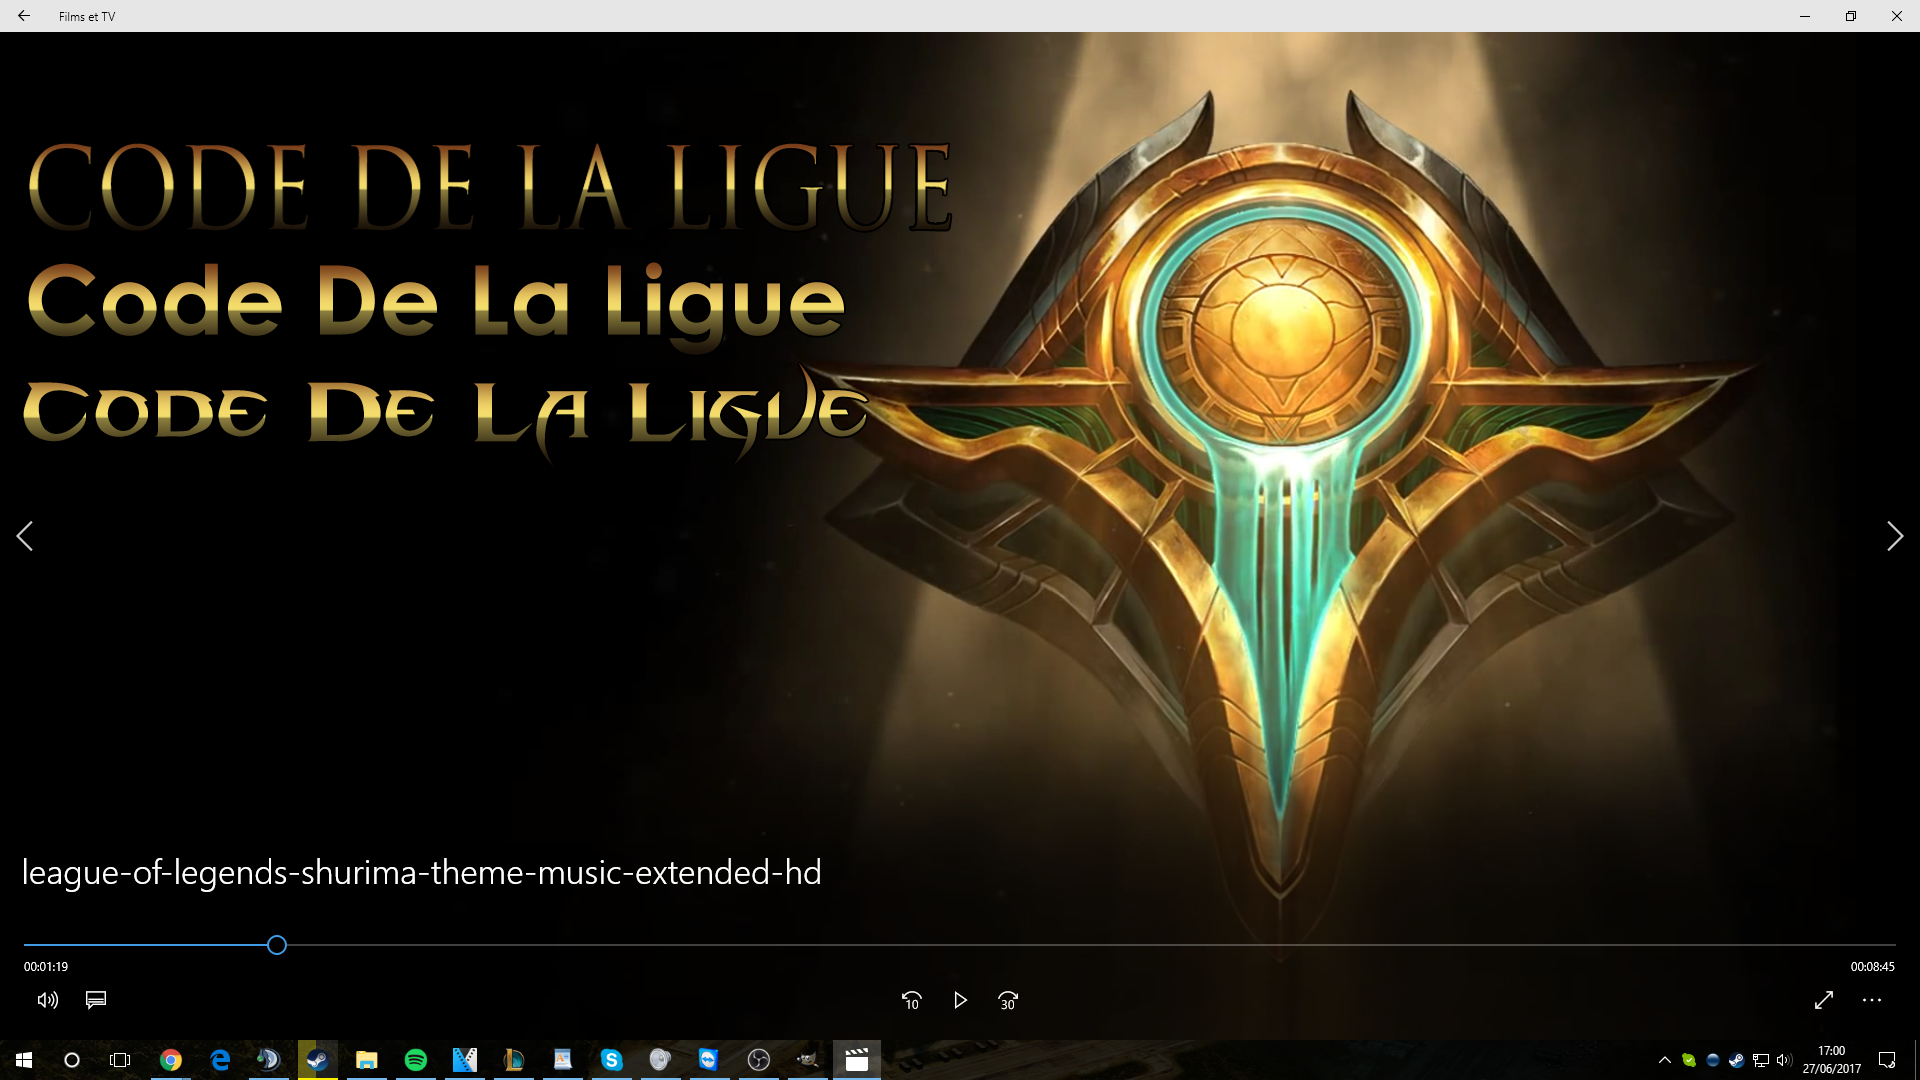
Task: Click the blue sphere tray icon
Action: coord(1713,1060)
